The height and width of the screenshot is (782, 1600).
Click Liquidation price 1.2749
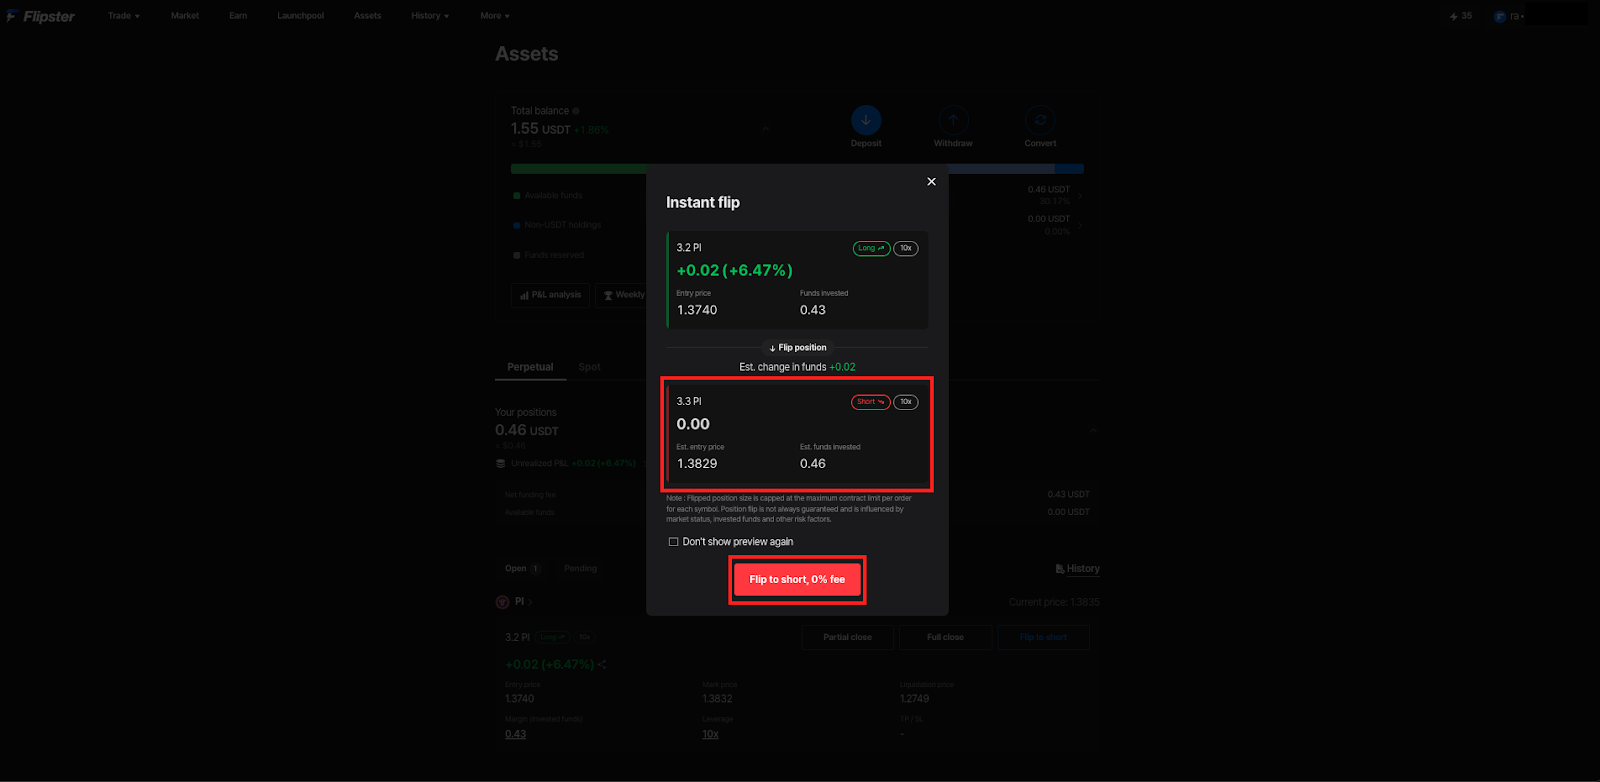pos(914,699)
